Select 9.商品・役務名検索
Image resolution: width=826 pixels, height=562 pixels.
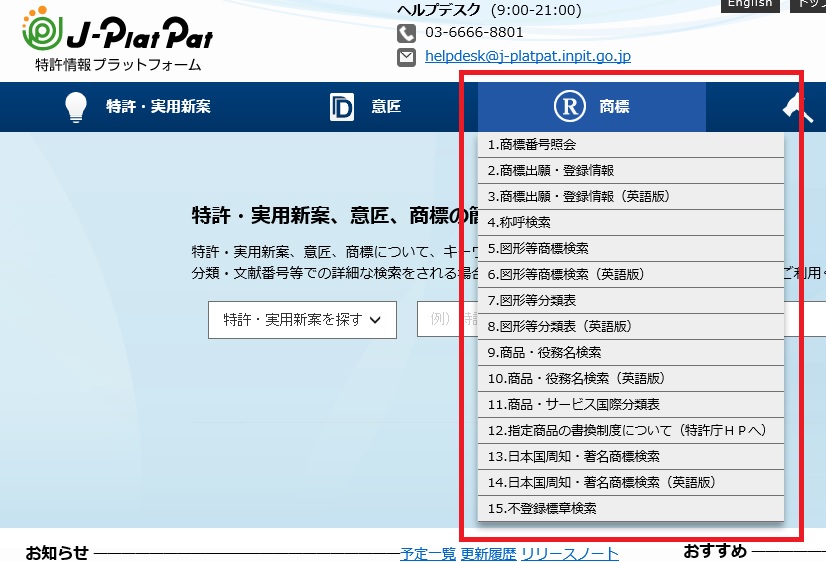pyautogui.click(x=631, y=352)
